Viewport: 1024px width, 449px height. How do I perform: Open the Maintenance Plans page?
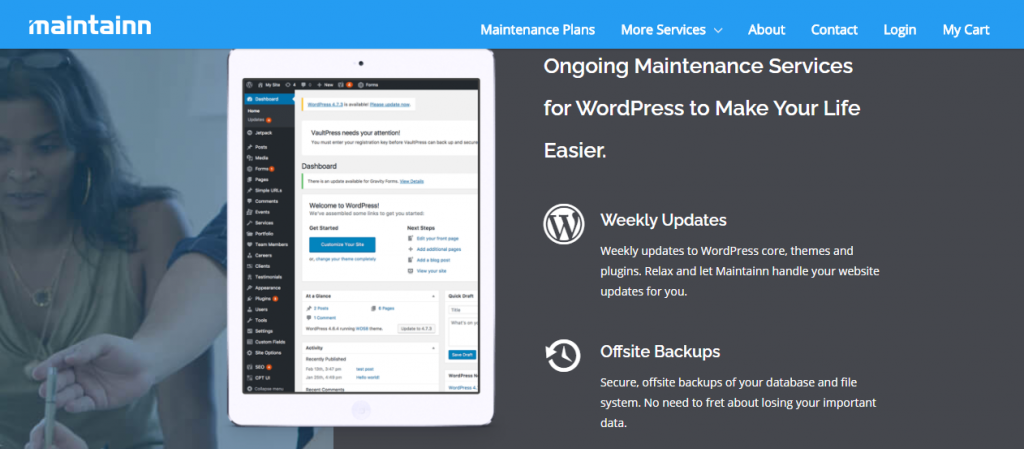tap(537, 29)
